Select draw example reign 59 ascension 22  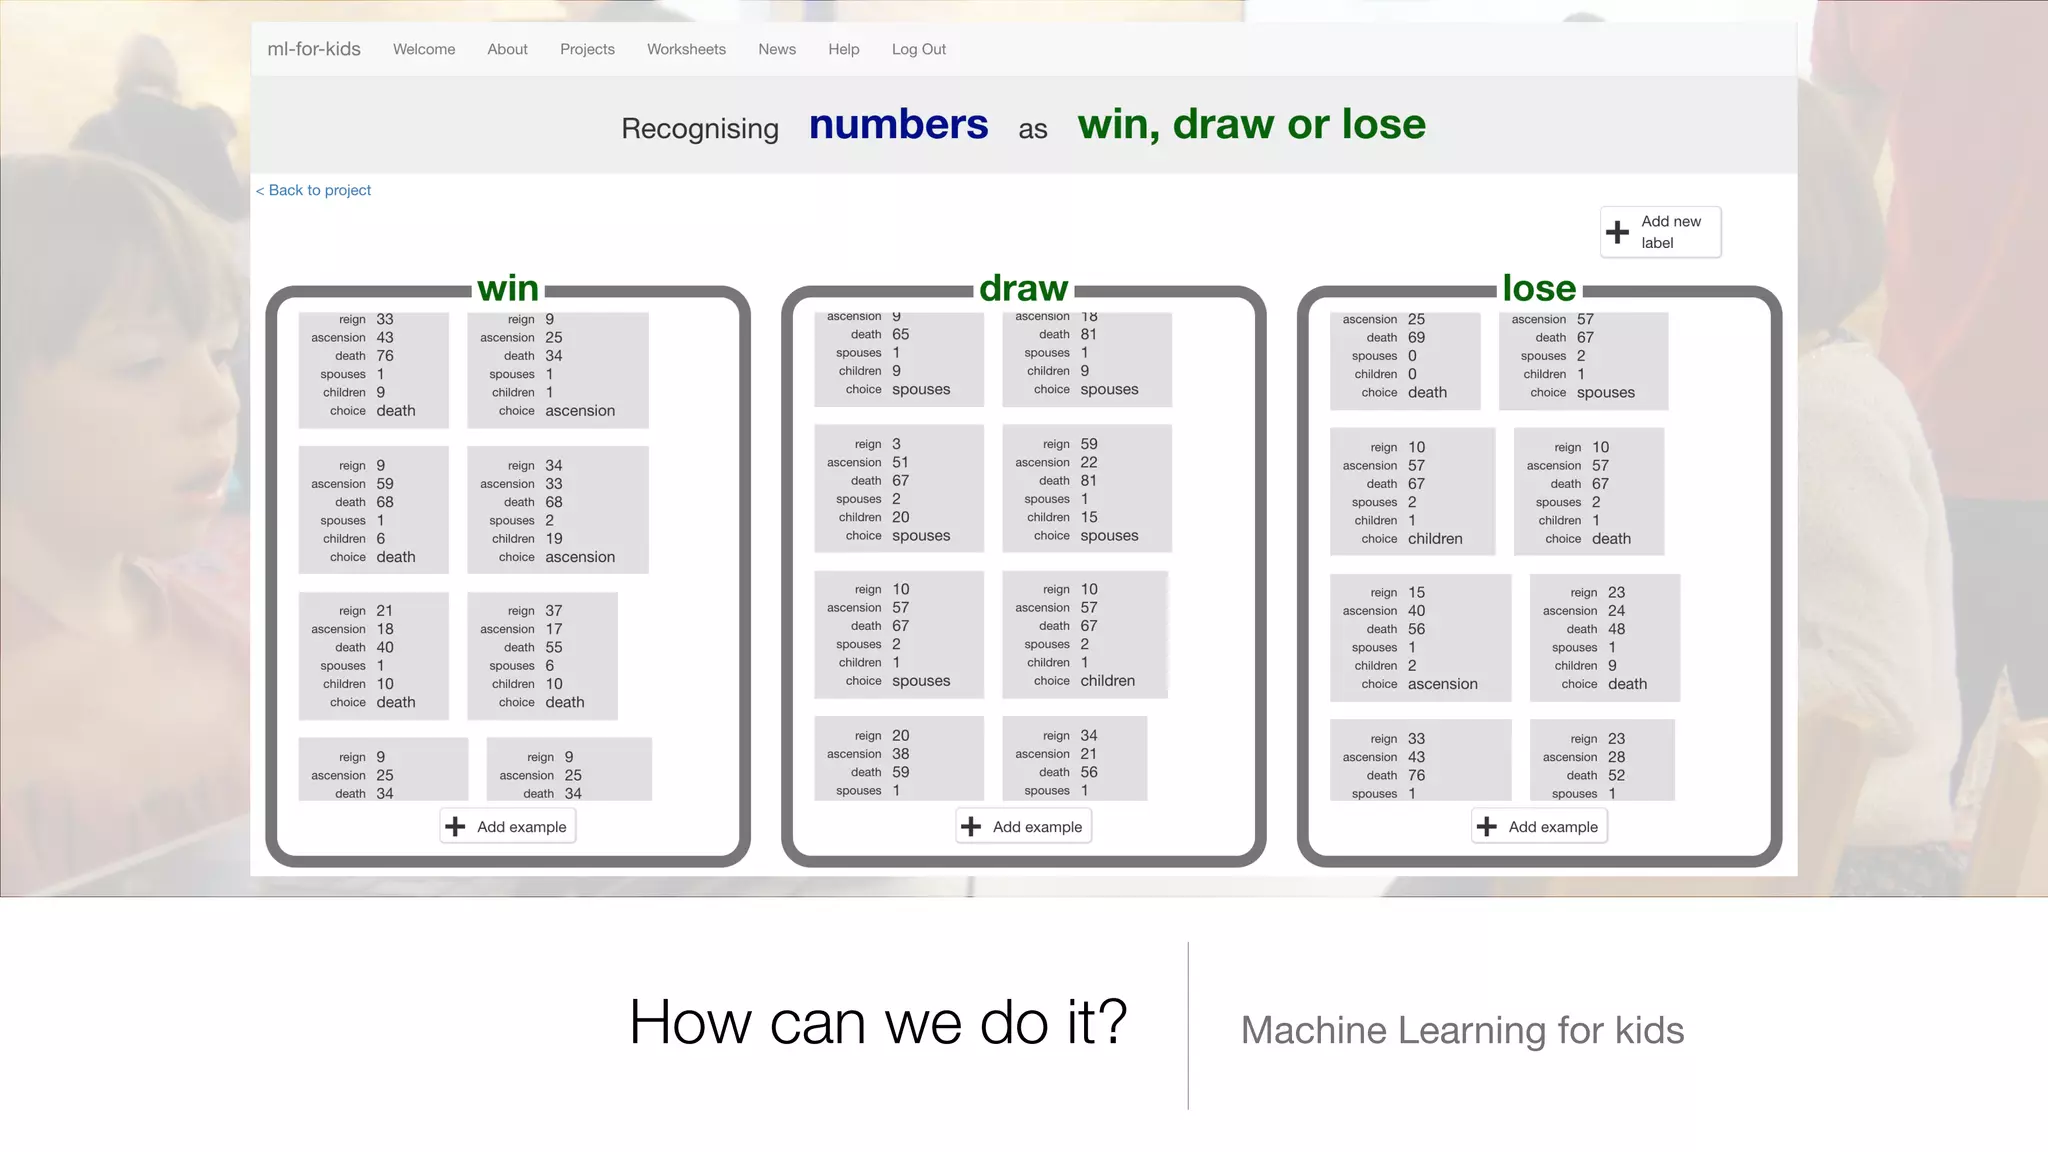pos(1087,489)
